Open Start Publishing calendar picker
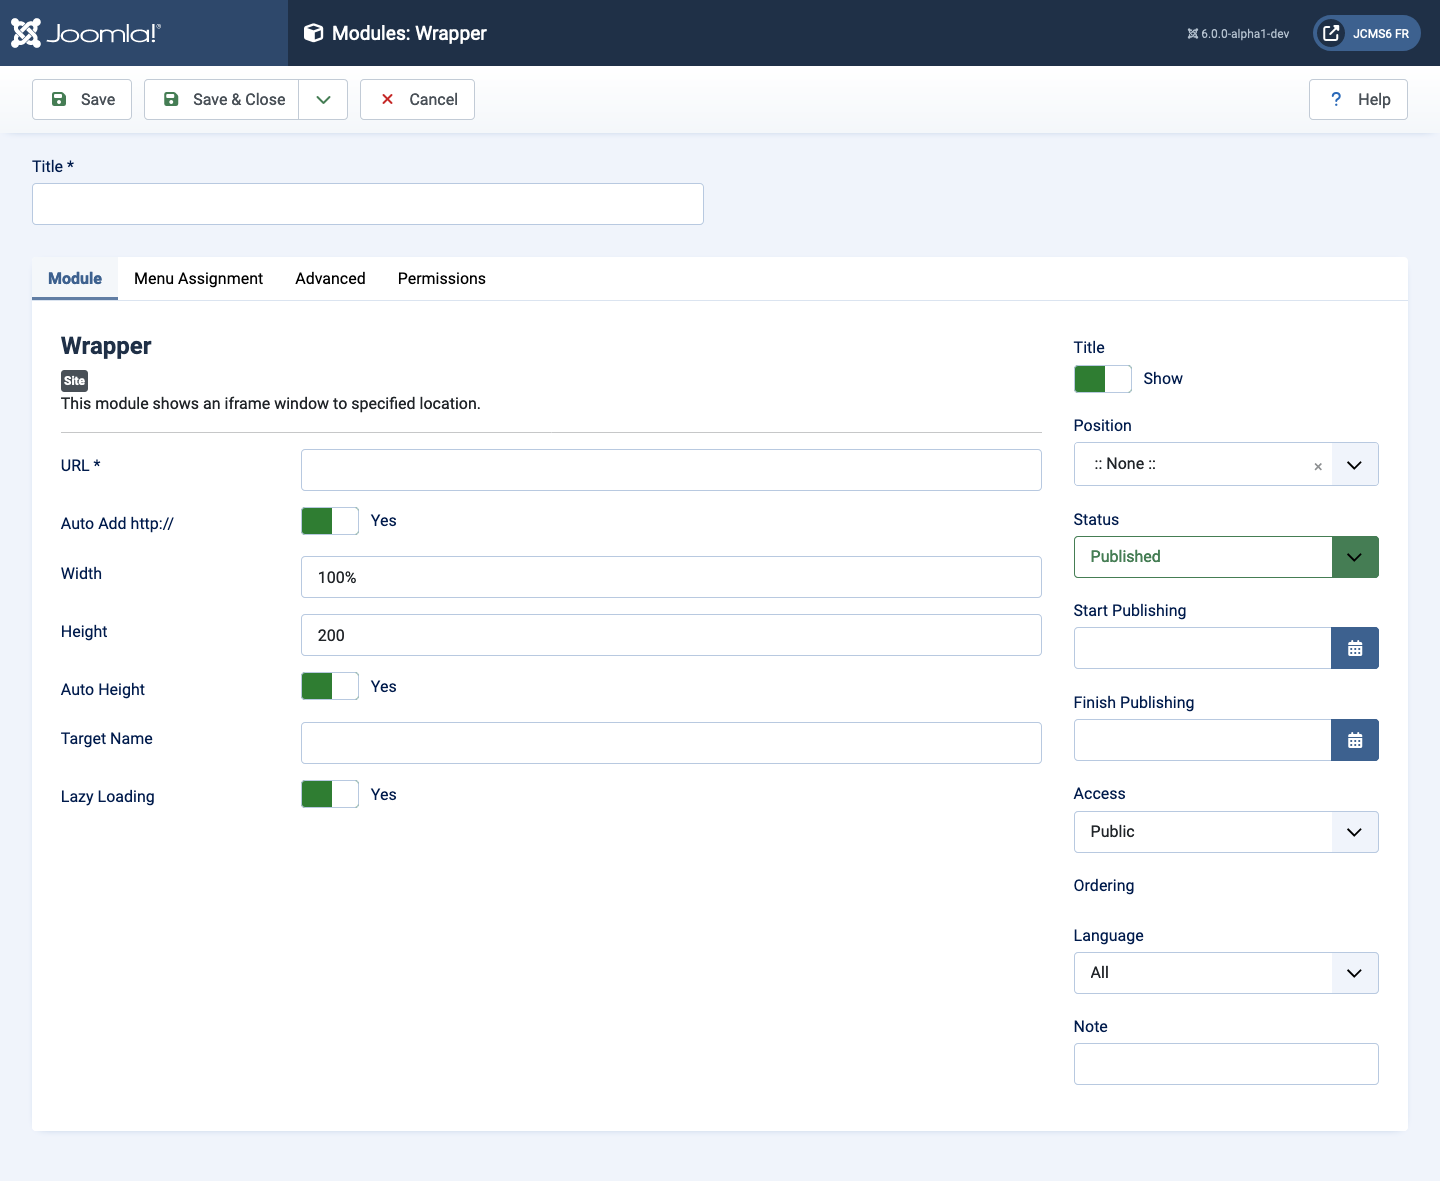Screen dimensions: 1440x1181 [1355, 648]
